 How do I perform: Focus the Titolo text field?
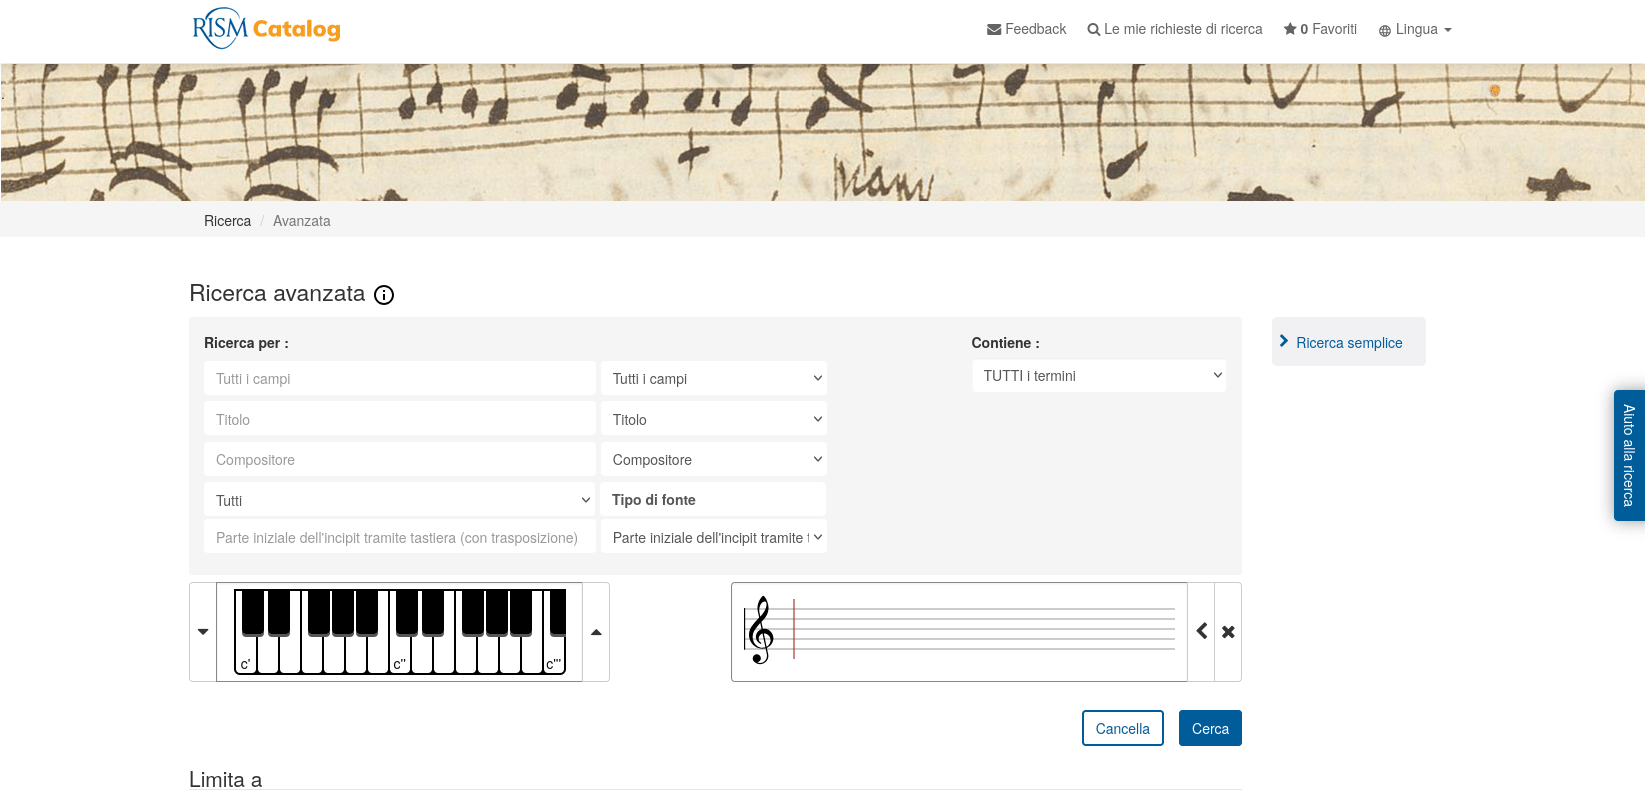point(399,420)
